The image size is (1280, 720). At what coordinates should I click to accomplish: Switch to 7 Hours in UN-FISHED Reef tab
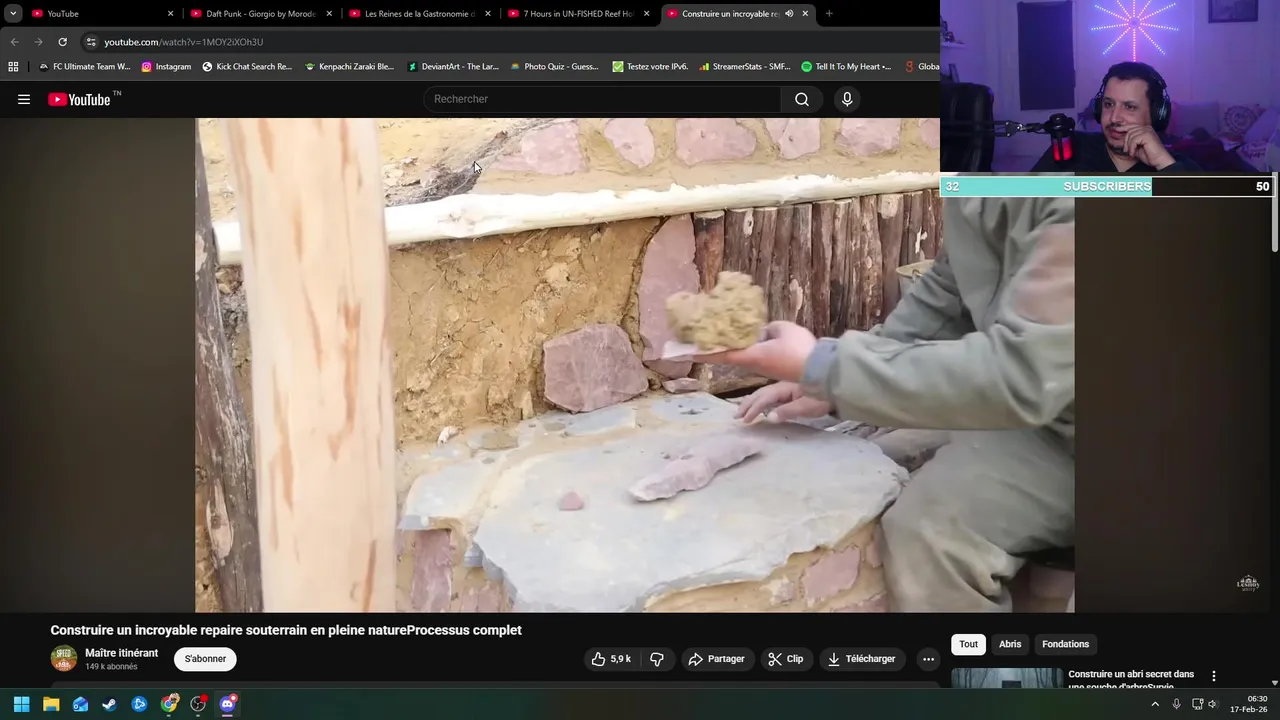577,14
